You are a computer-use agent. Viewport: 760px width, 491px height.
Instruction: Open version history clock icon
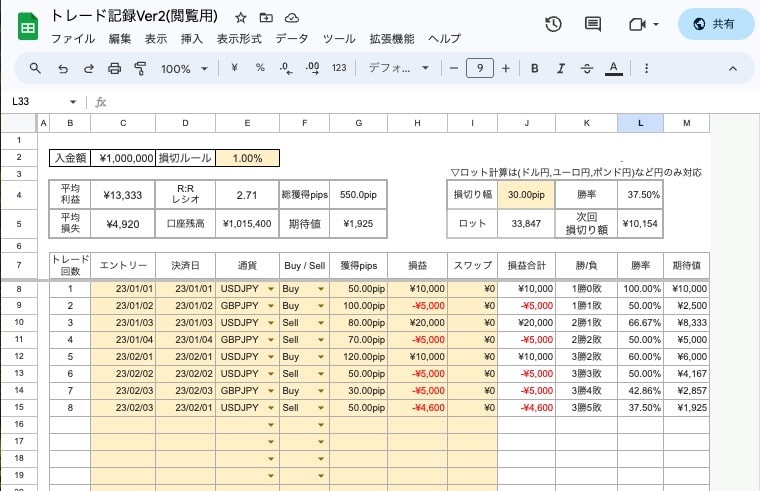pyautogui.click(x=553, y=24)
